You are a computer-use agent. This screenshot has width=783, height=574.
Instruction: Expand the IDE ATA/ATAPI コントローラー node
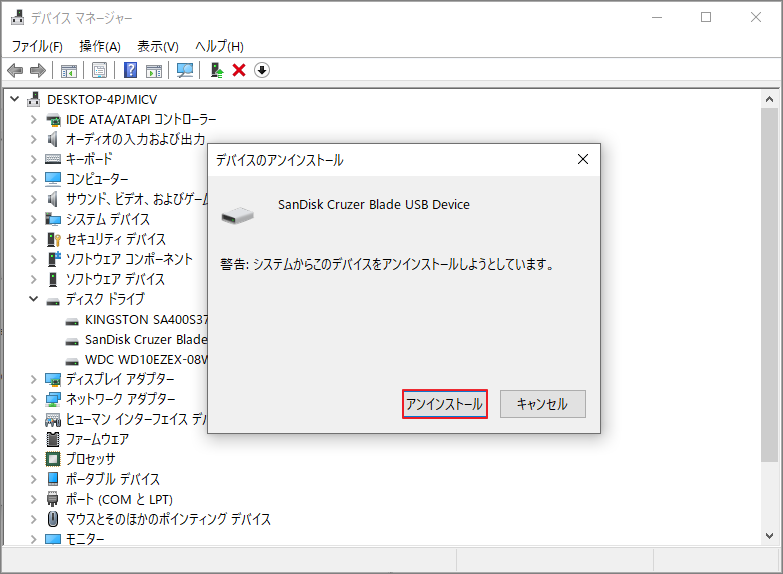(33, 119)
